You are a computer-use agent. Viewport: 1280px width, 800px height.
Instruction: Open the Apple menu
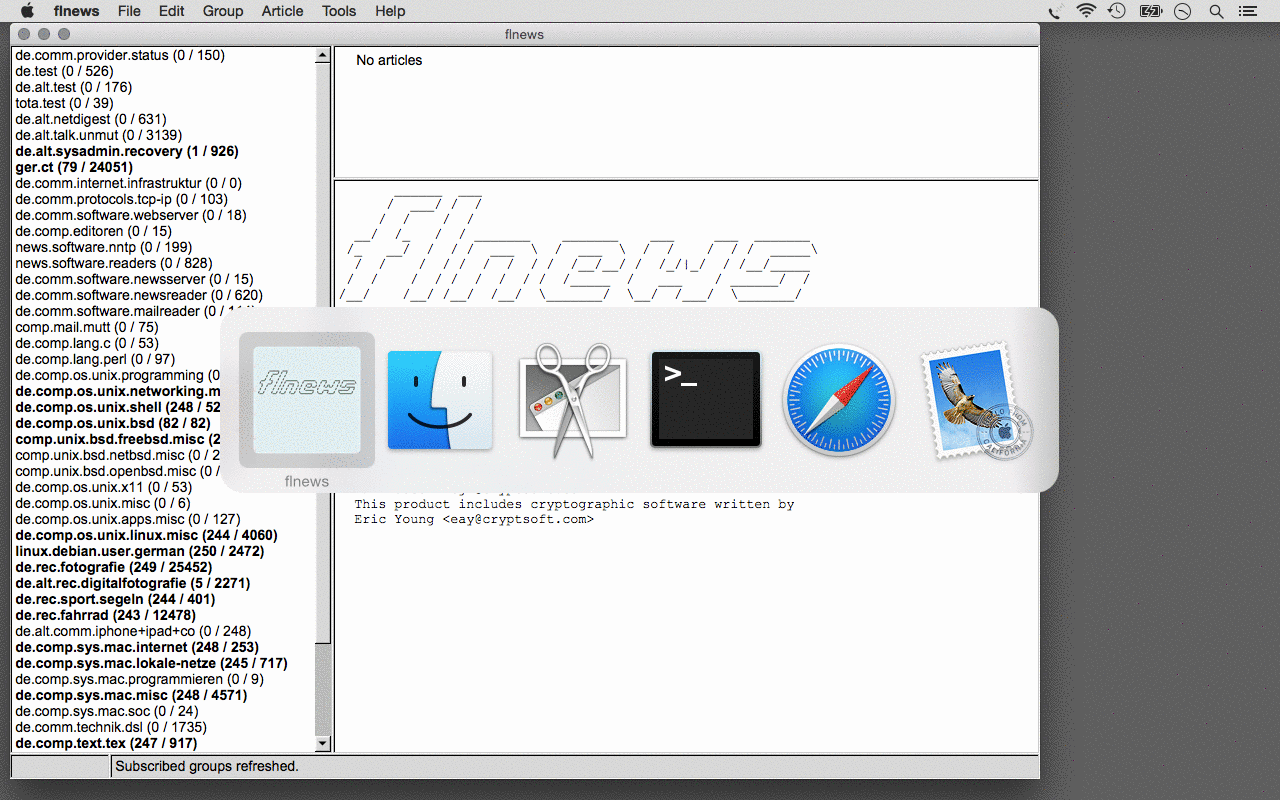pyautogui.click(x=27, y=11)
